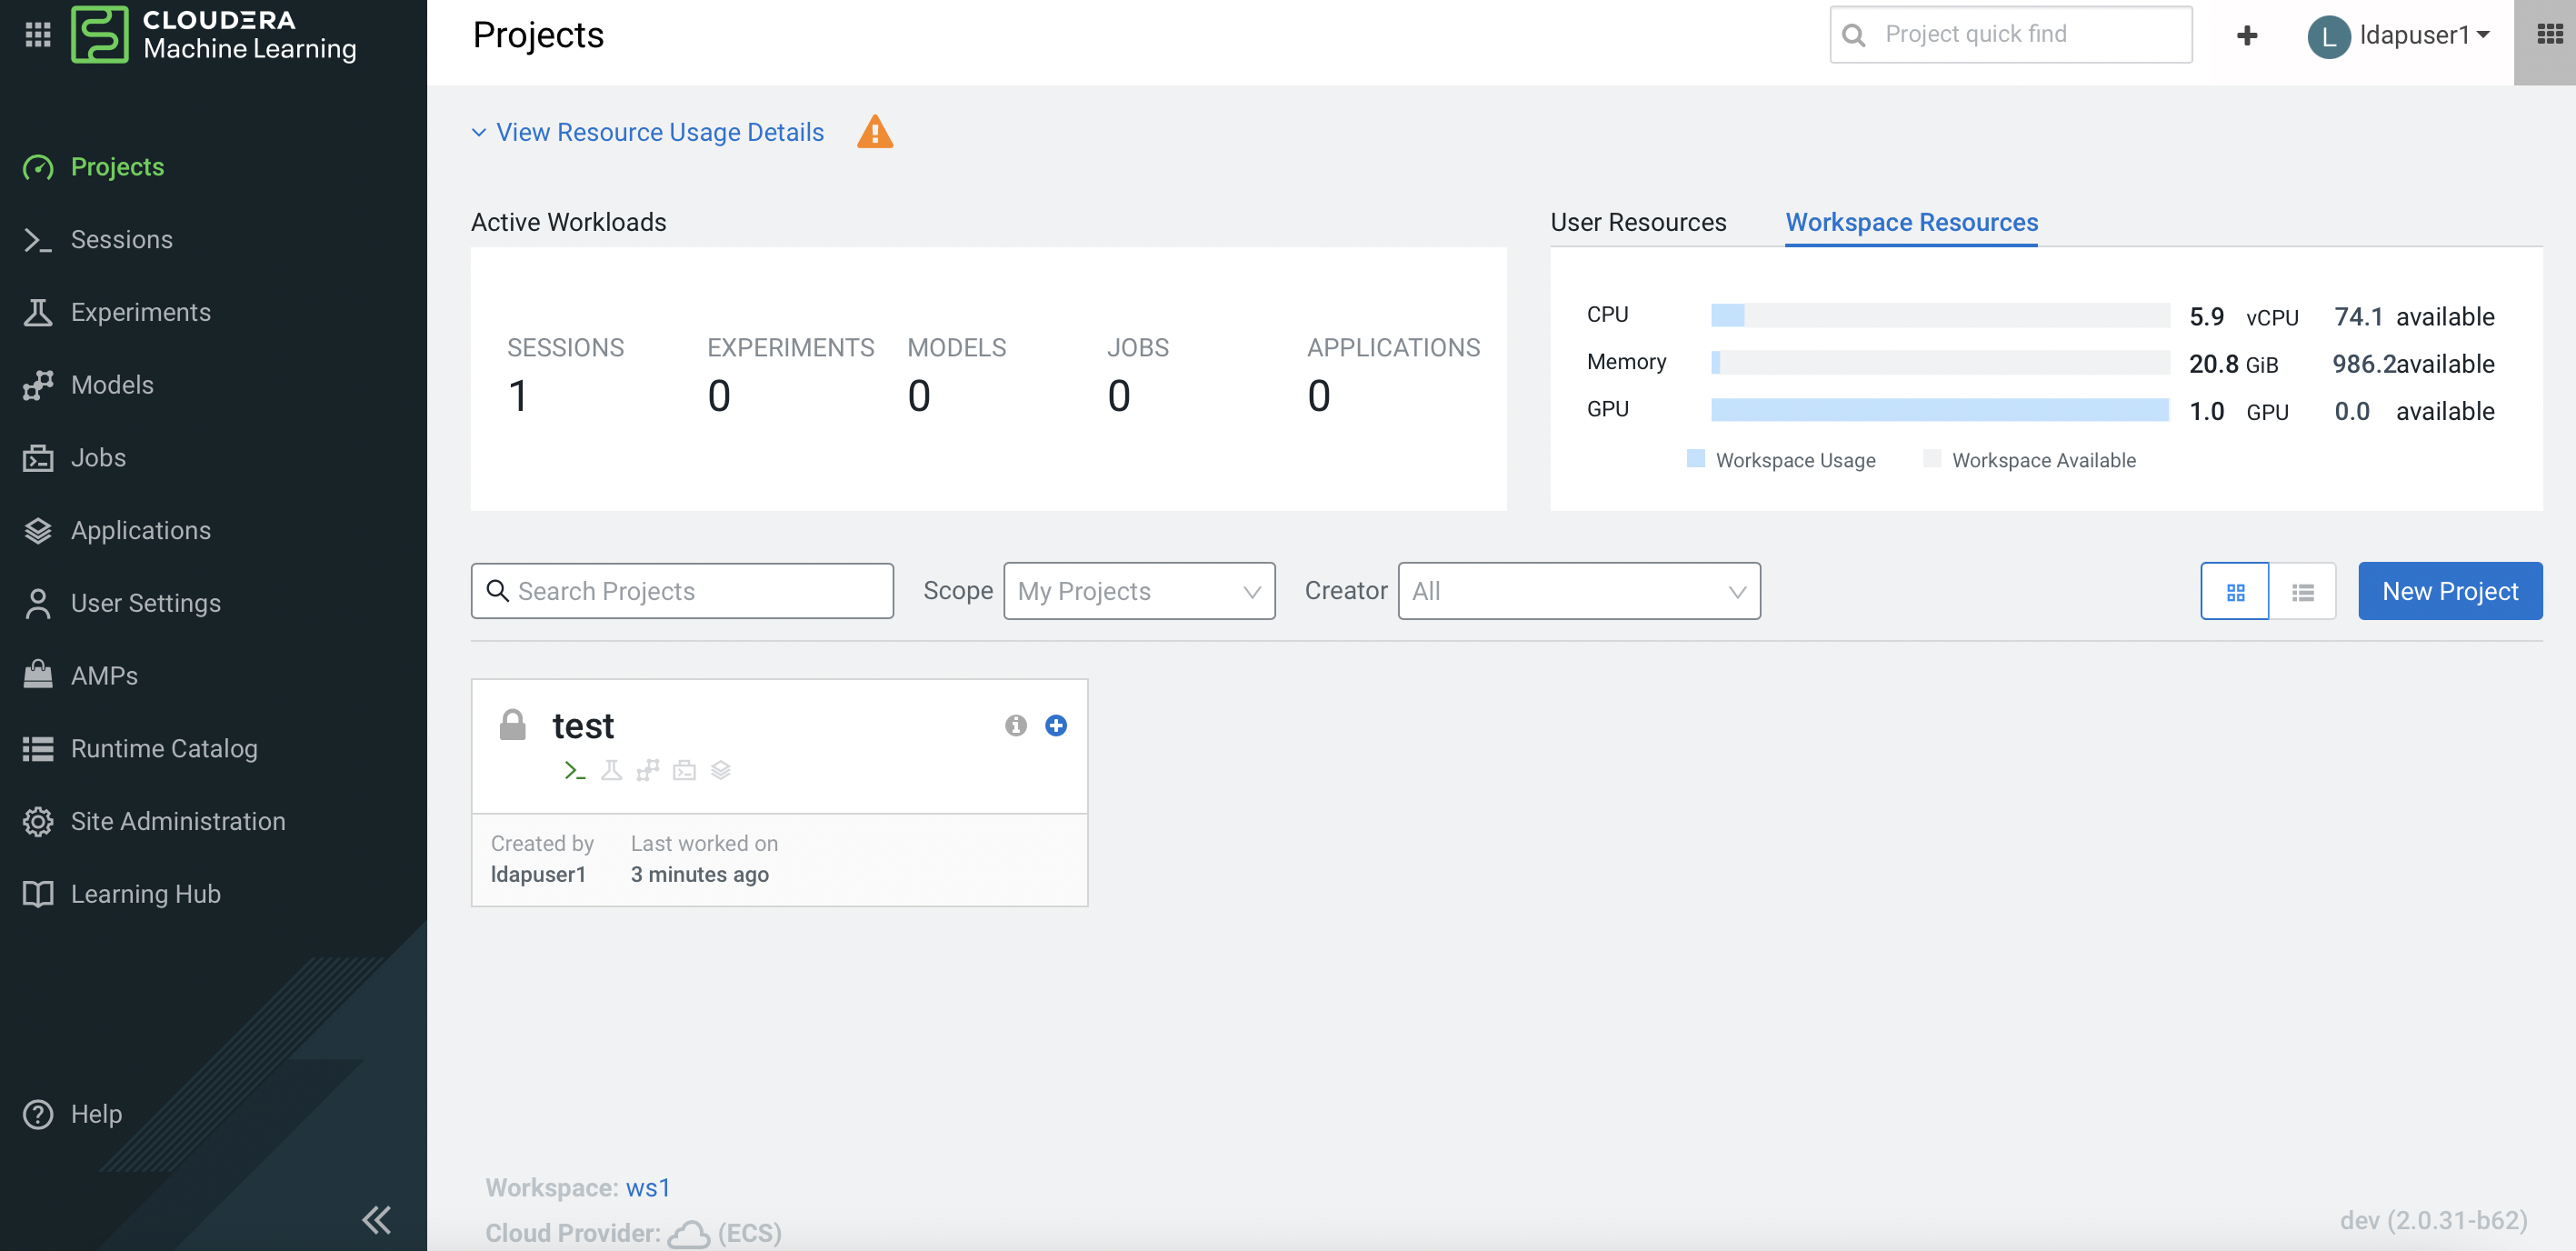The image size is (2576, 1251).
Task: Open Runtime Catalog in the sidebar
Action: (164, 748)
